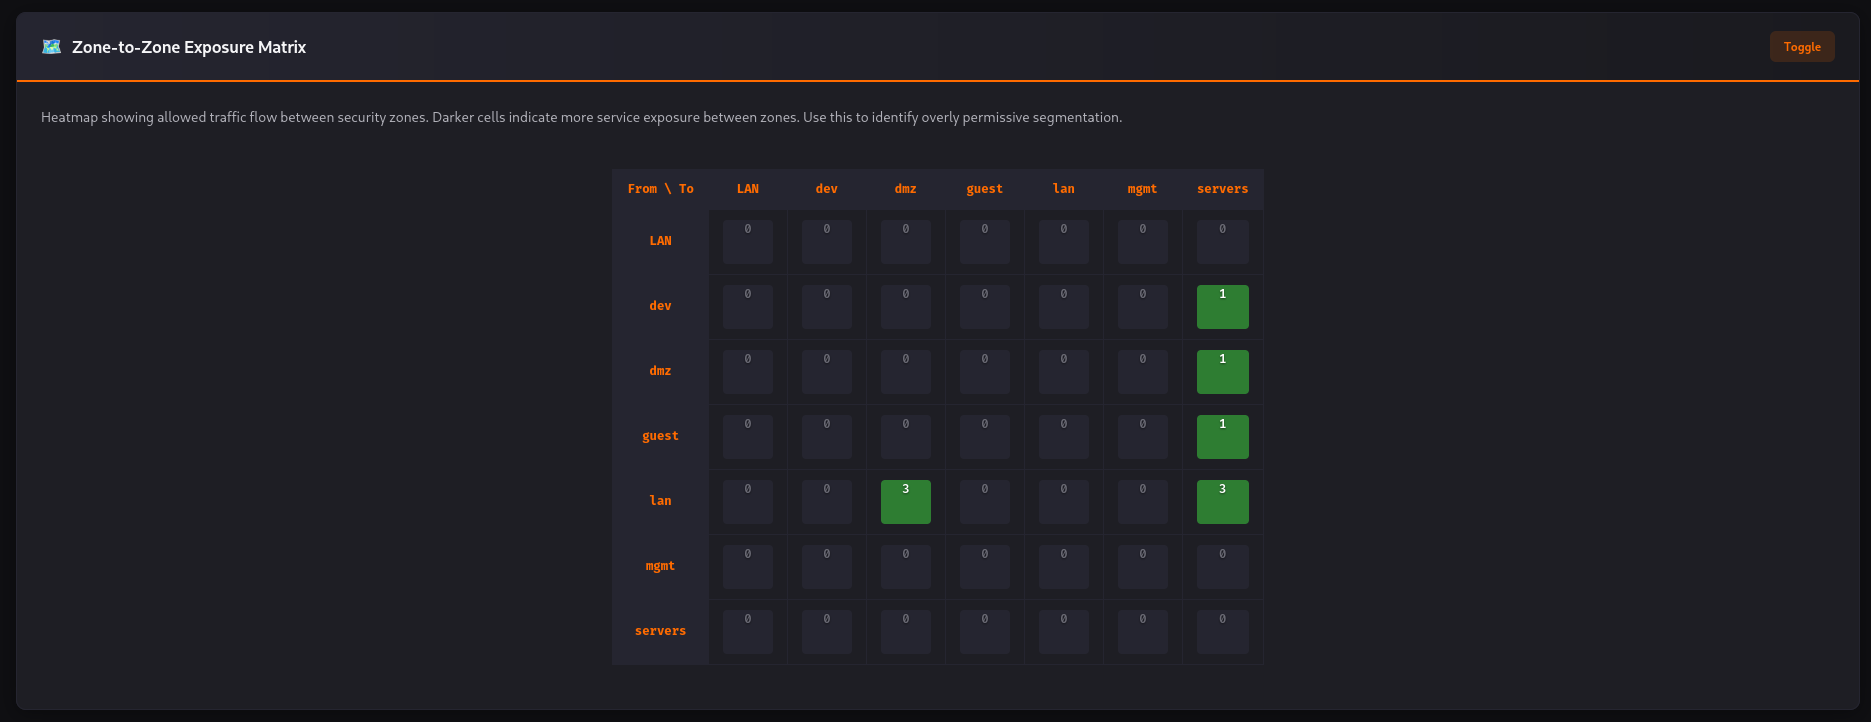Click the map icon beside Zone-to-Zone Exposure Matrix

[x=51, y=47]
